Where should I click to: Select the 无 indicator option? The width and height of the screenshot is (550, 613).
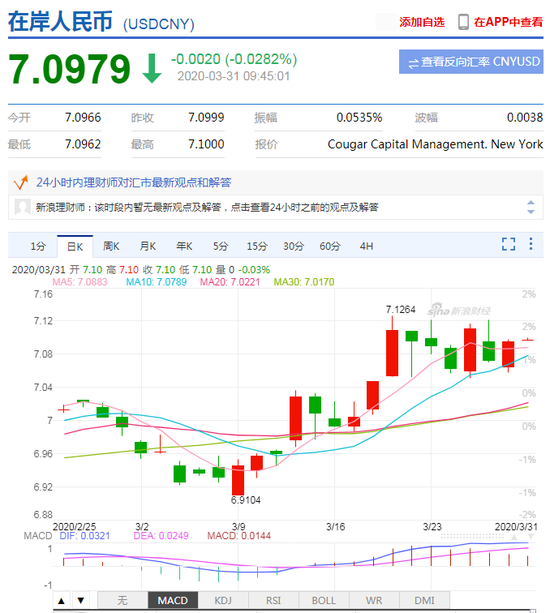[x=122, y=600]
